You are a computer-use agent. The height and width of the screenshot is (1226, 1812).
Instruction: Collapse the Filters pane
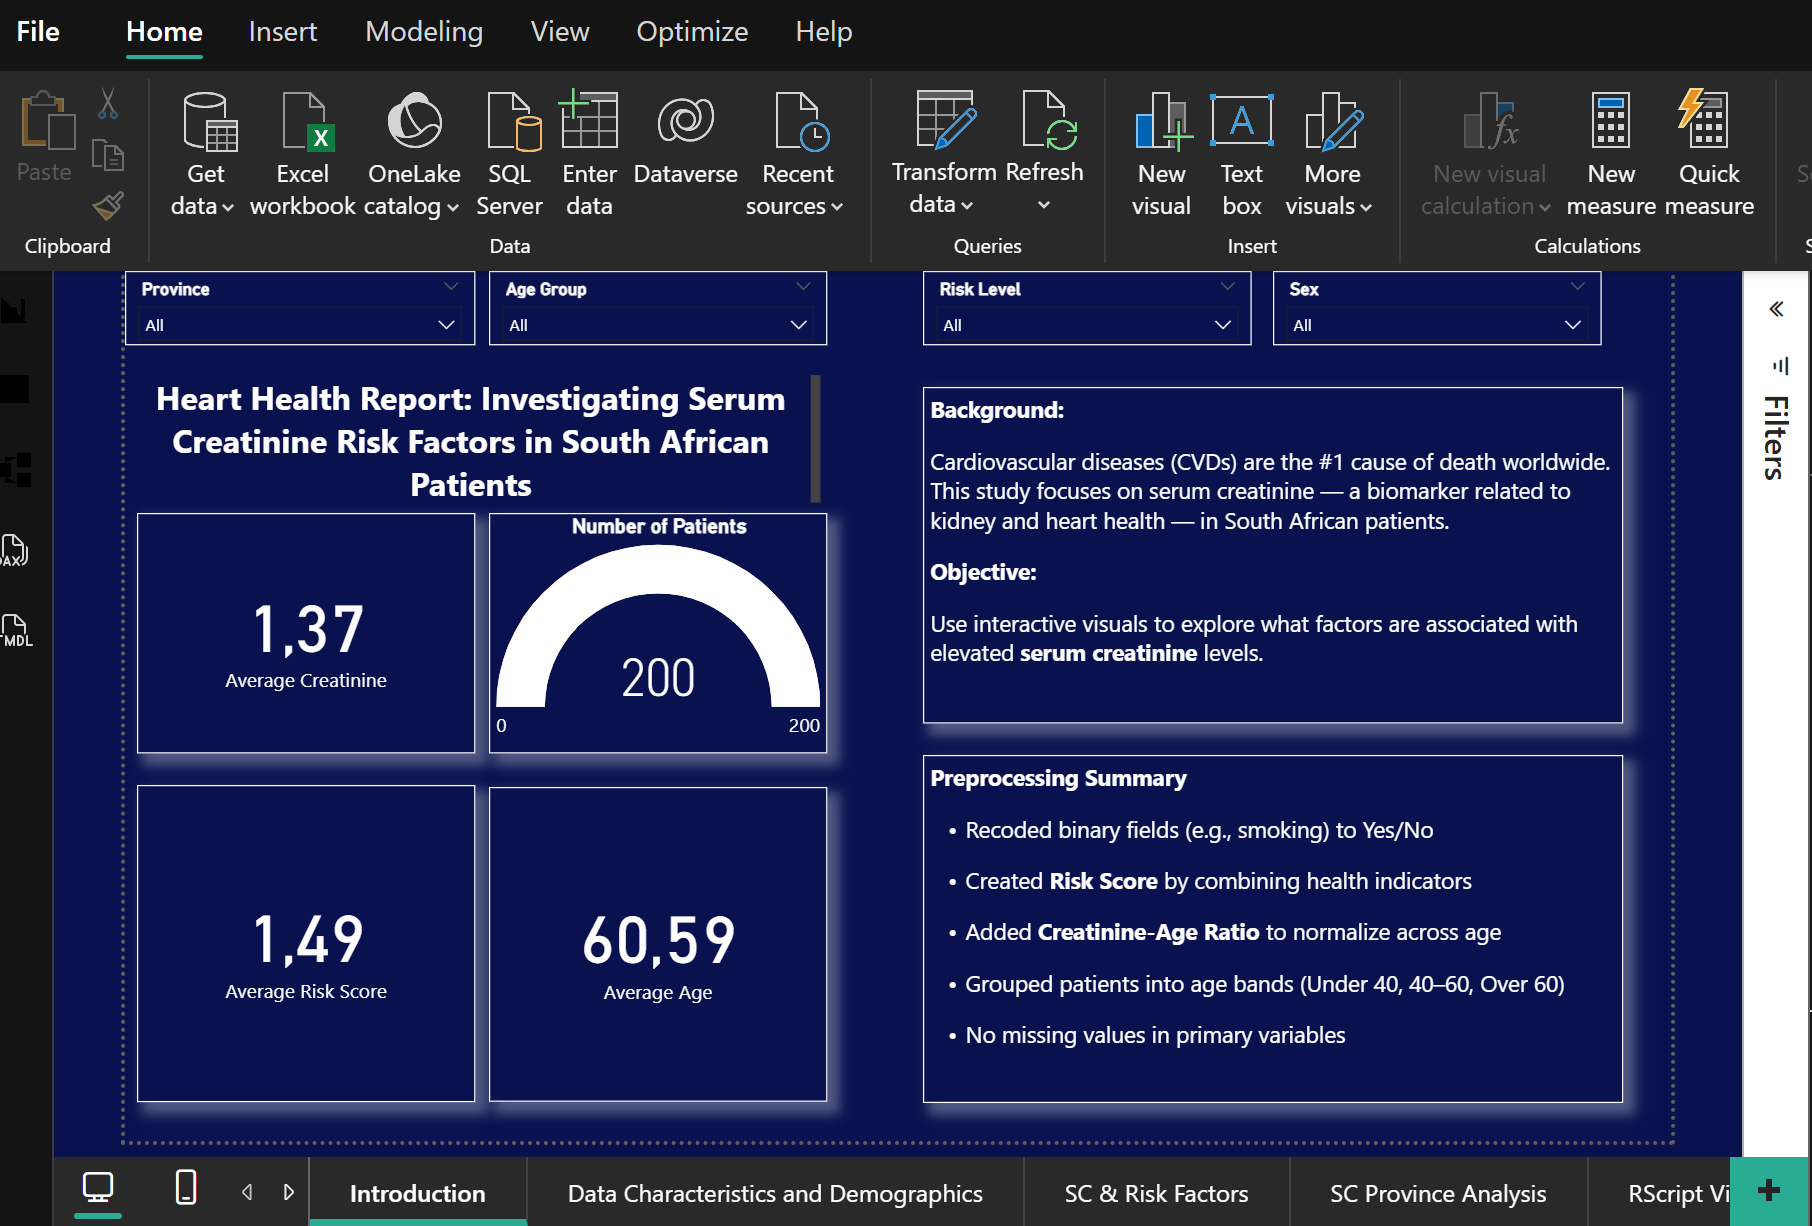pyautogui.click(x=1777, y=309)
